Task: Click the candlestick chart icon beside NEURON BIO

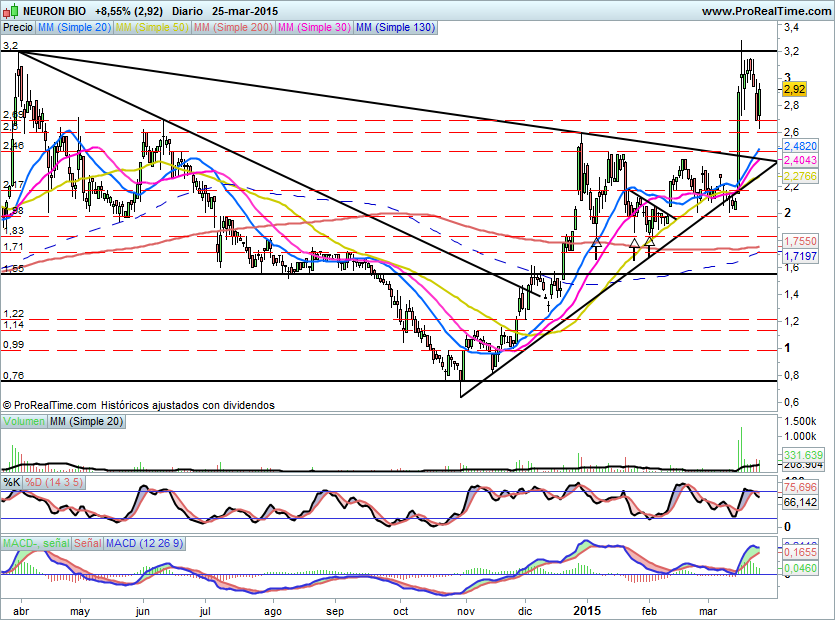Action: pyautogui.click(x=13, y=11)
